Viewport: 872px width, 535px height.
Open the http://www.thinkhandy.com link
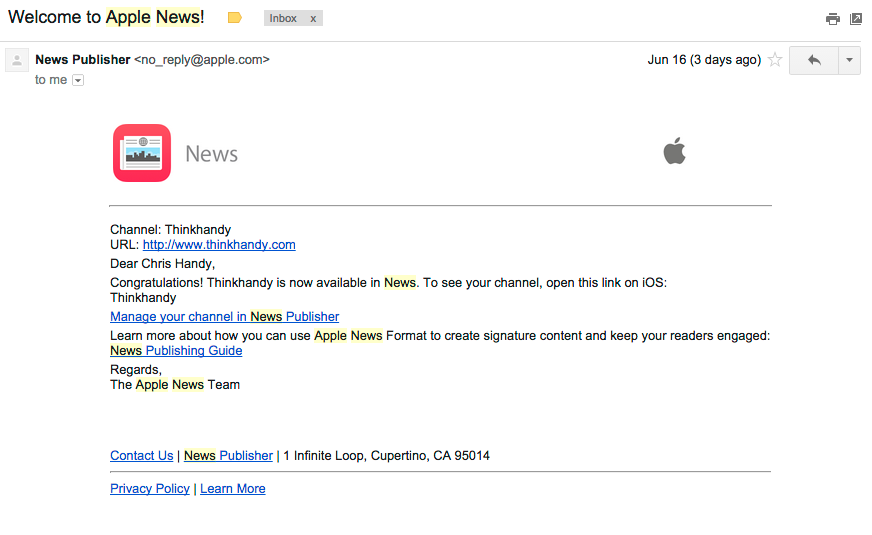pos(219,245)
